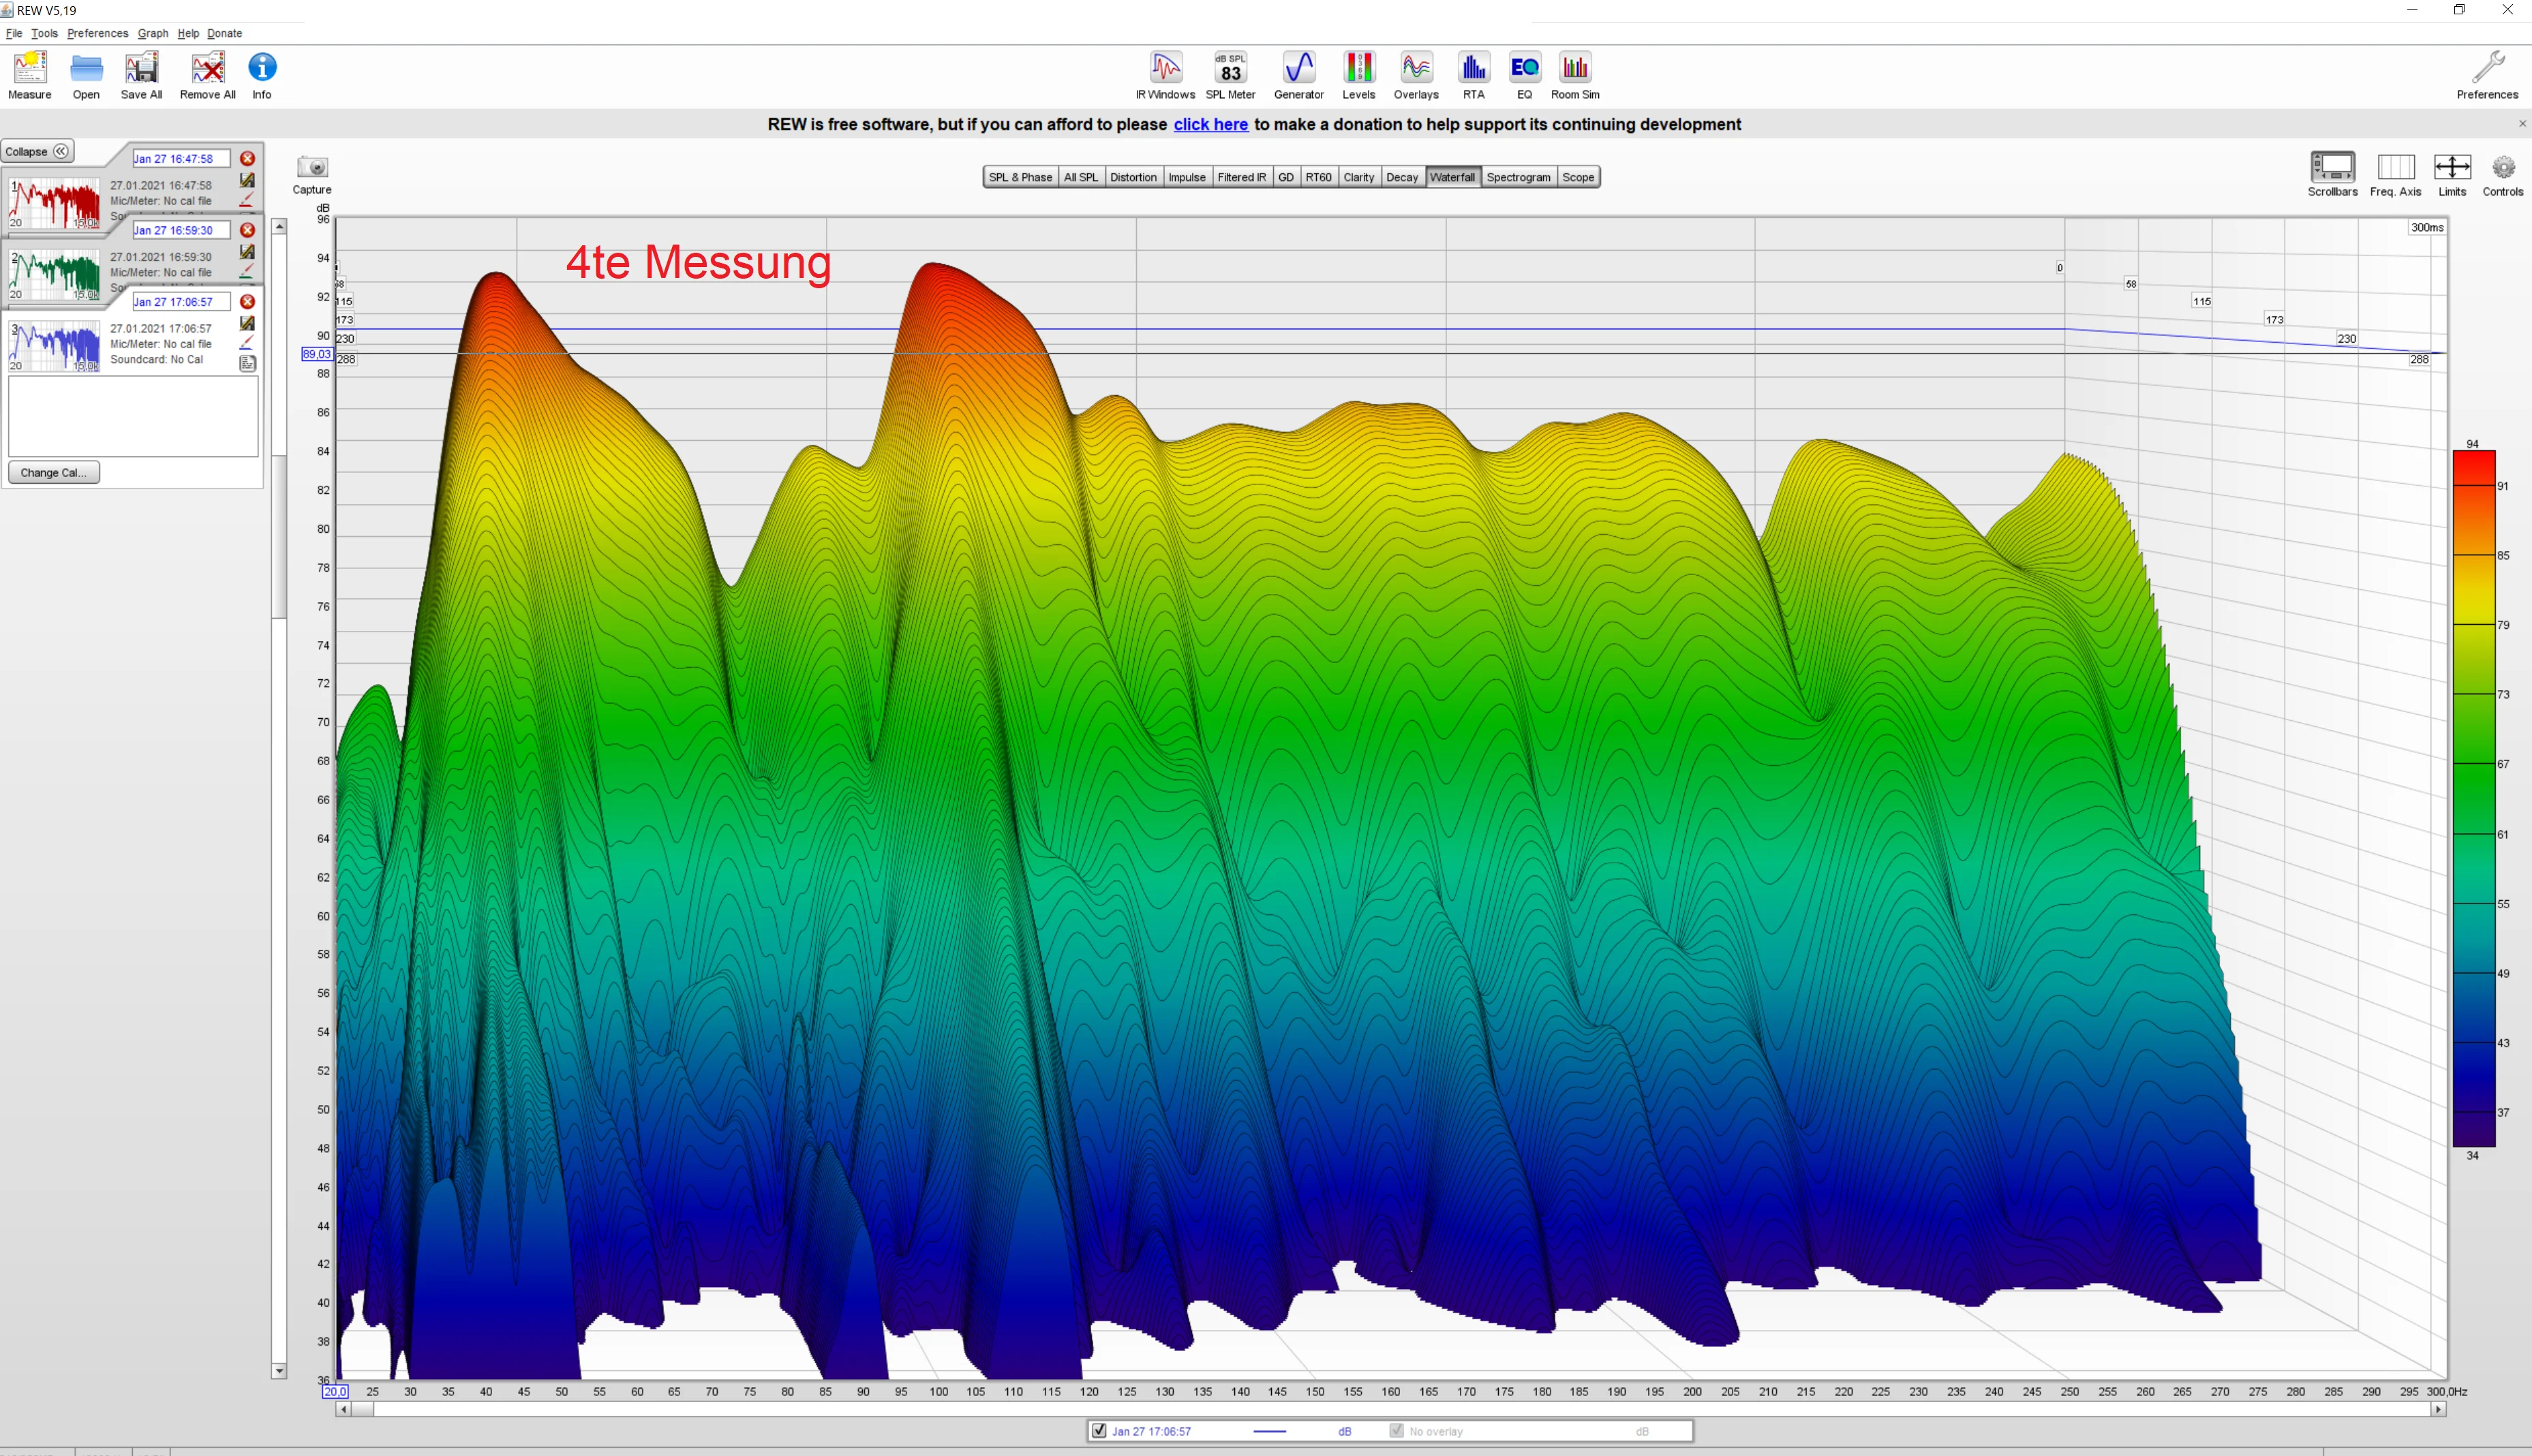This screenshot has height=1456, width=2532.
Task: Toggle the No overlay checkbox
Action: coord(1396,1431)
